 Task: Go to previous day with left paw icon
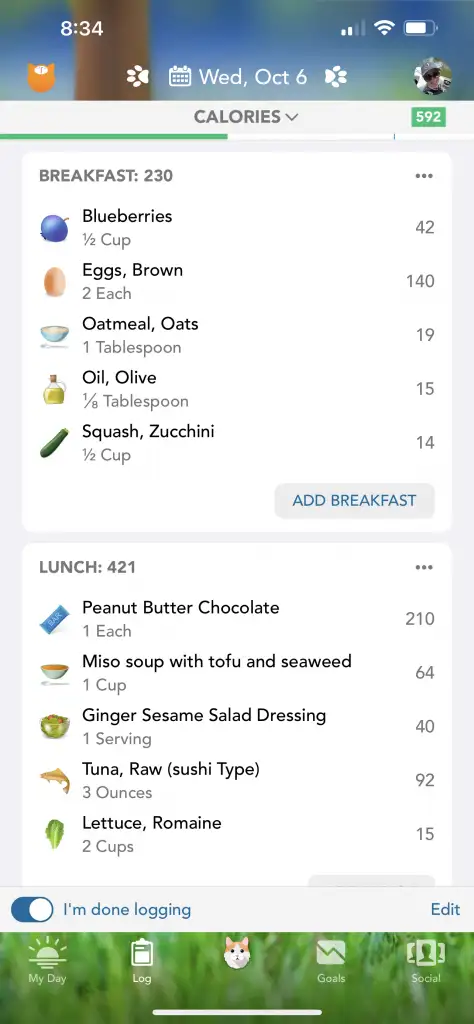coord(138,77)
